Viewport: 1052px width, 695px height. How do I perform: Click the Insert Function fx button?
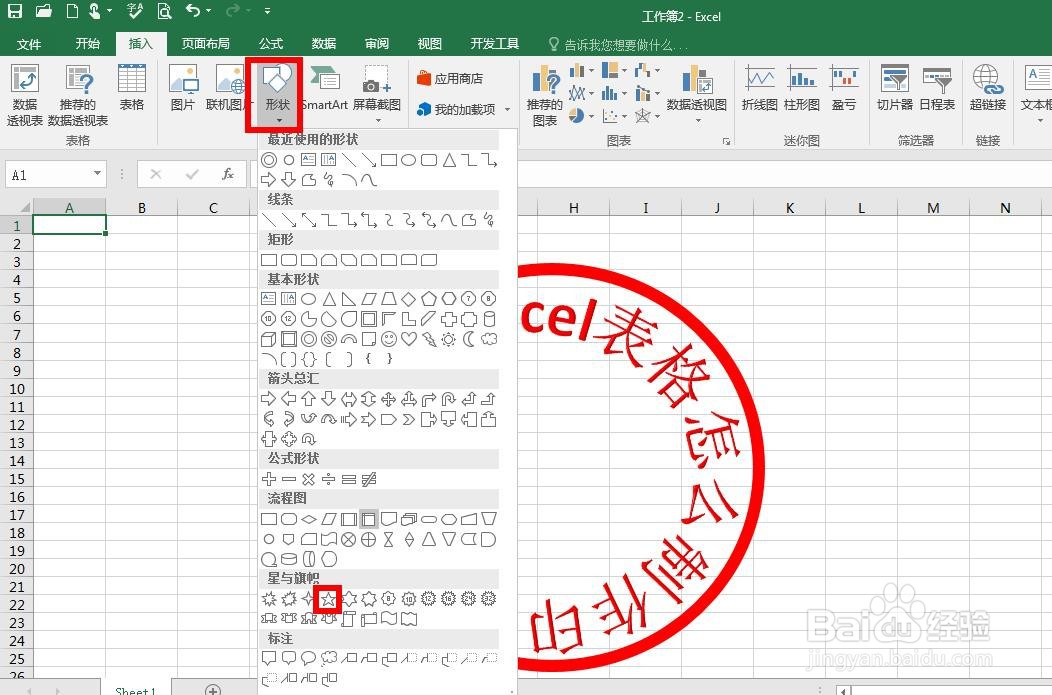[x=228, y=174]
